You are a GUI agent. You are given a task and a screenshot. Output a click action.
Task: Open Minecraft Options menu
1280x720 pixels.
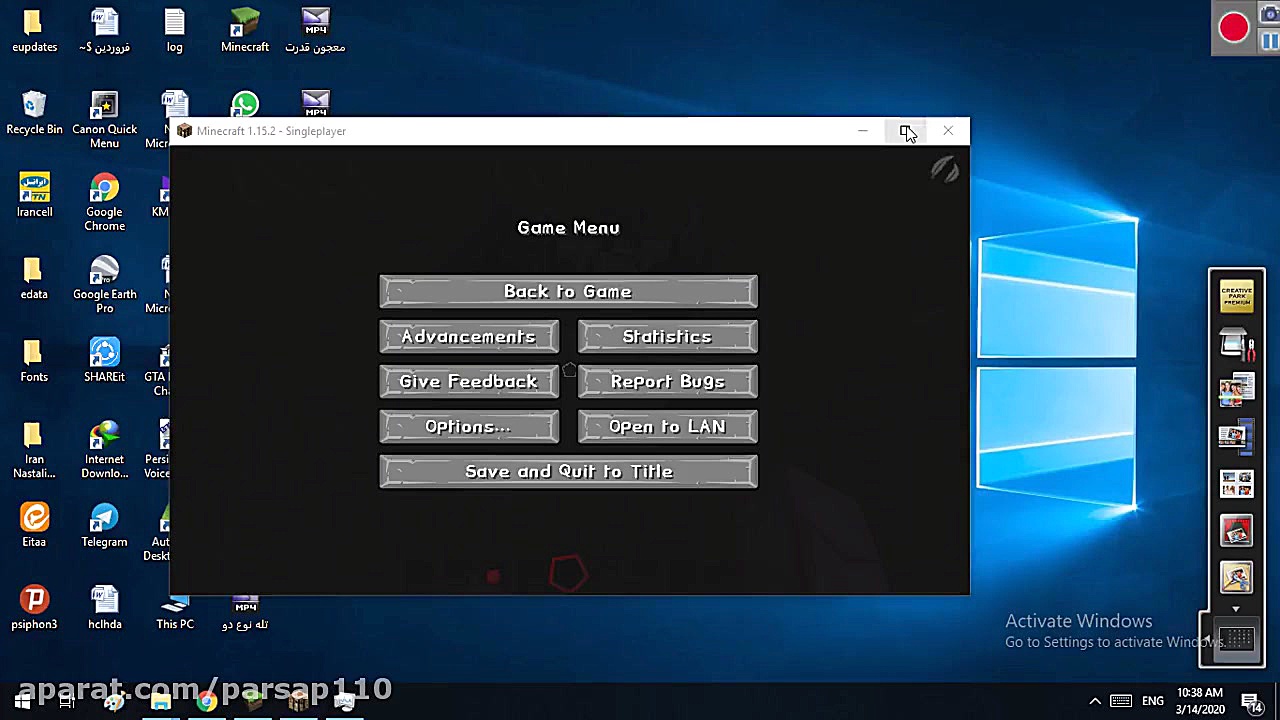coord(469,427)
